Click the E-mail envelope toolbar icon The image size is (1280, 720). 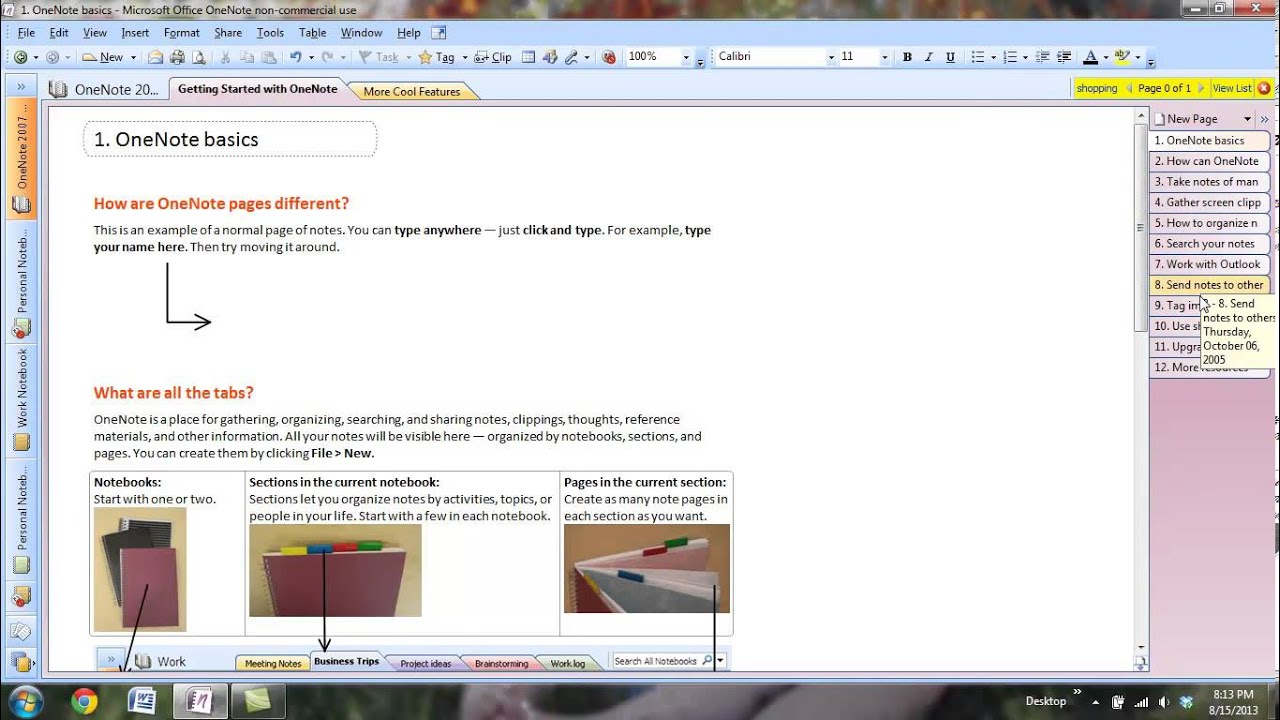coord(155,57)
